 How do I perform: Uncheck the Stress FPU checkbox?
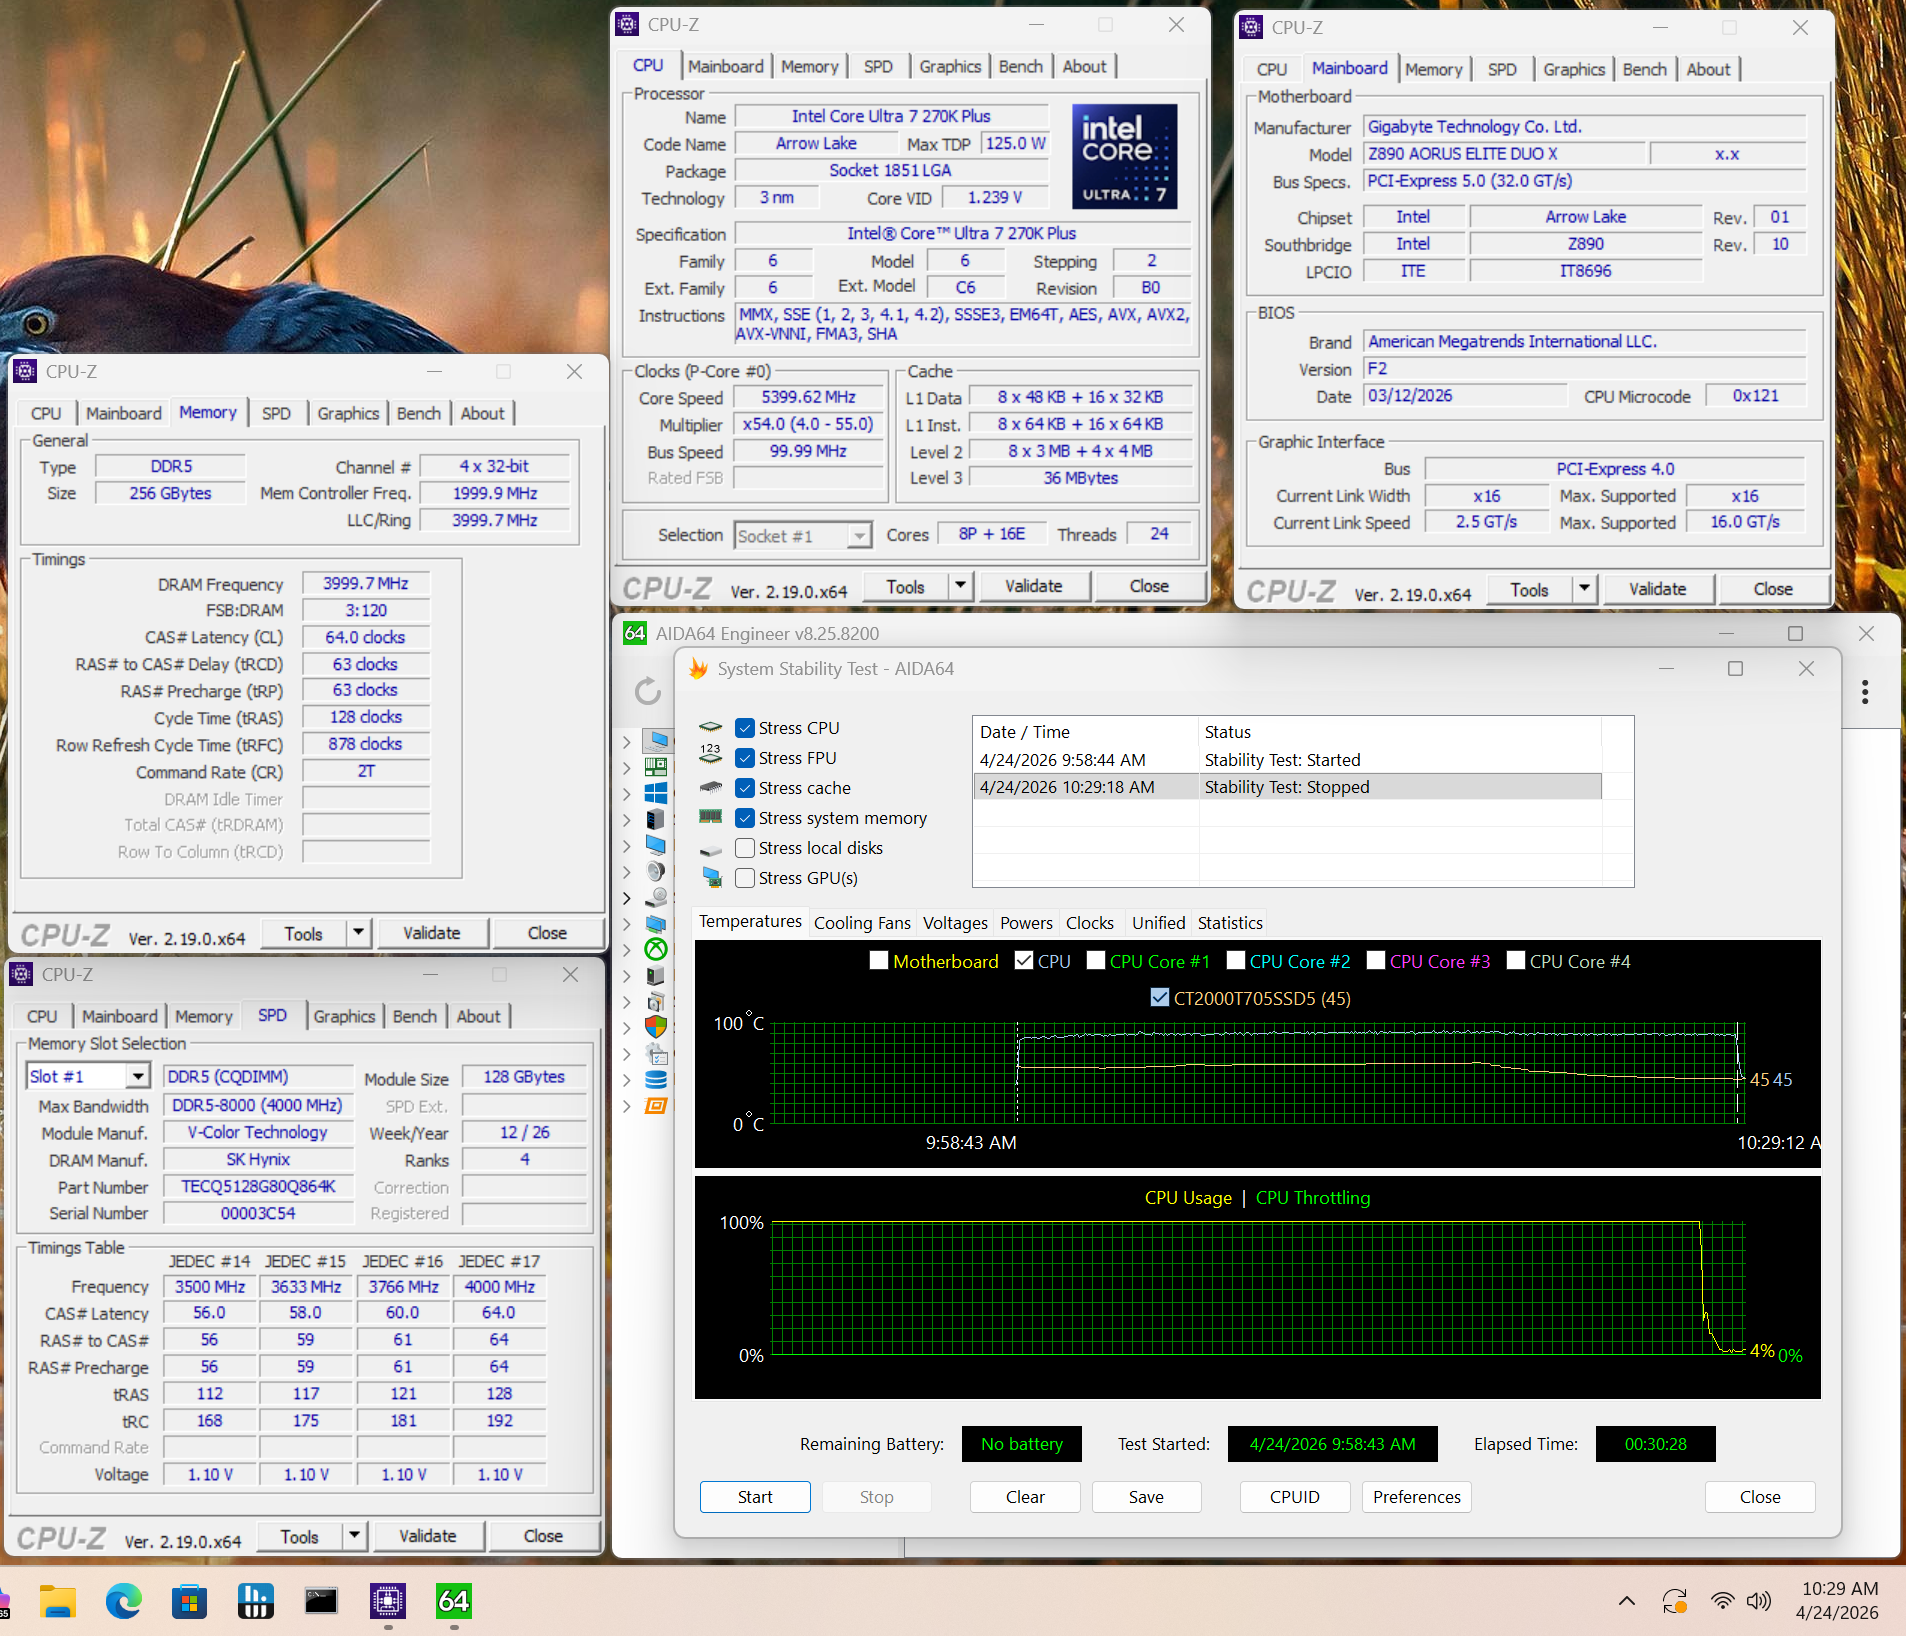745,758
